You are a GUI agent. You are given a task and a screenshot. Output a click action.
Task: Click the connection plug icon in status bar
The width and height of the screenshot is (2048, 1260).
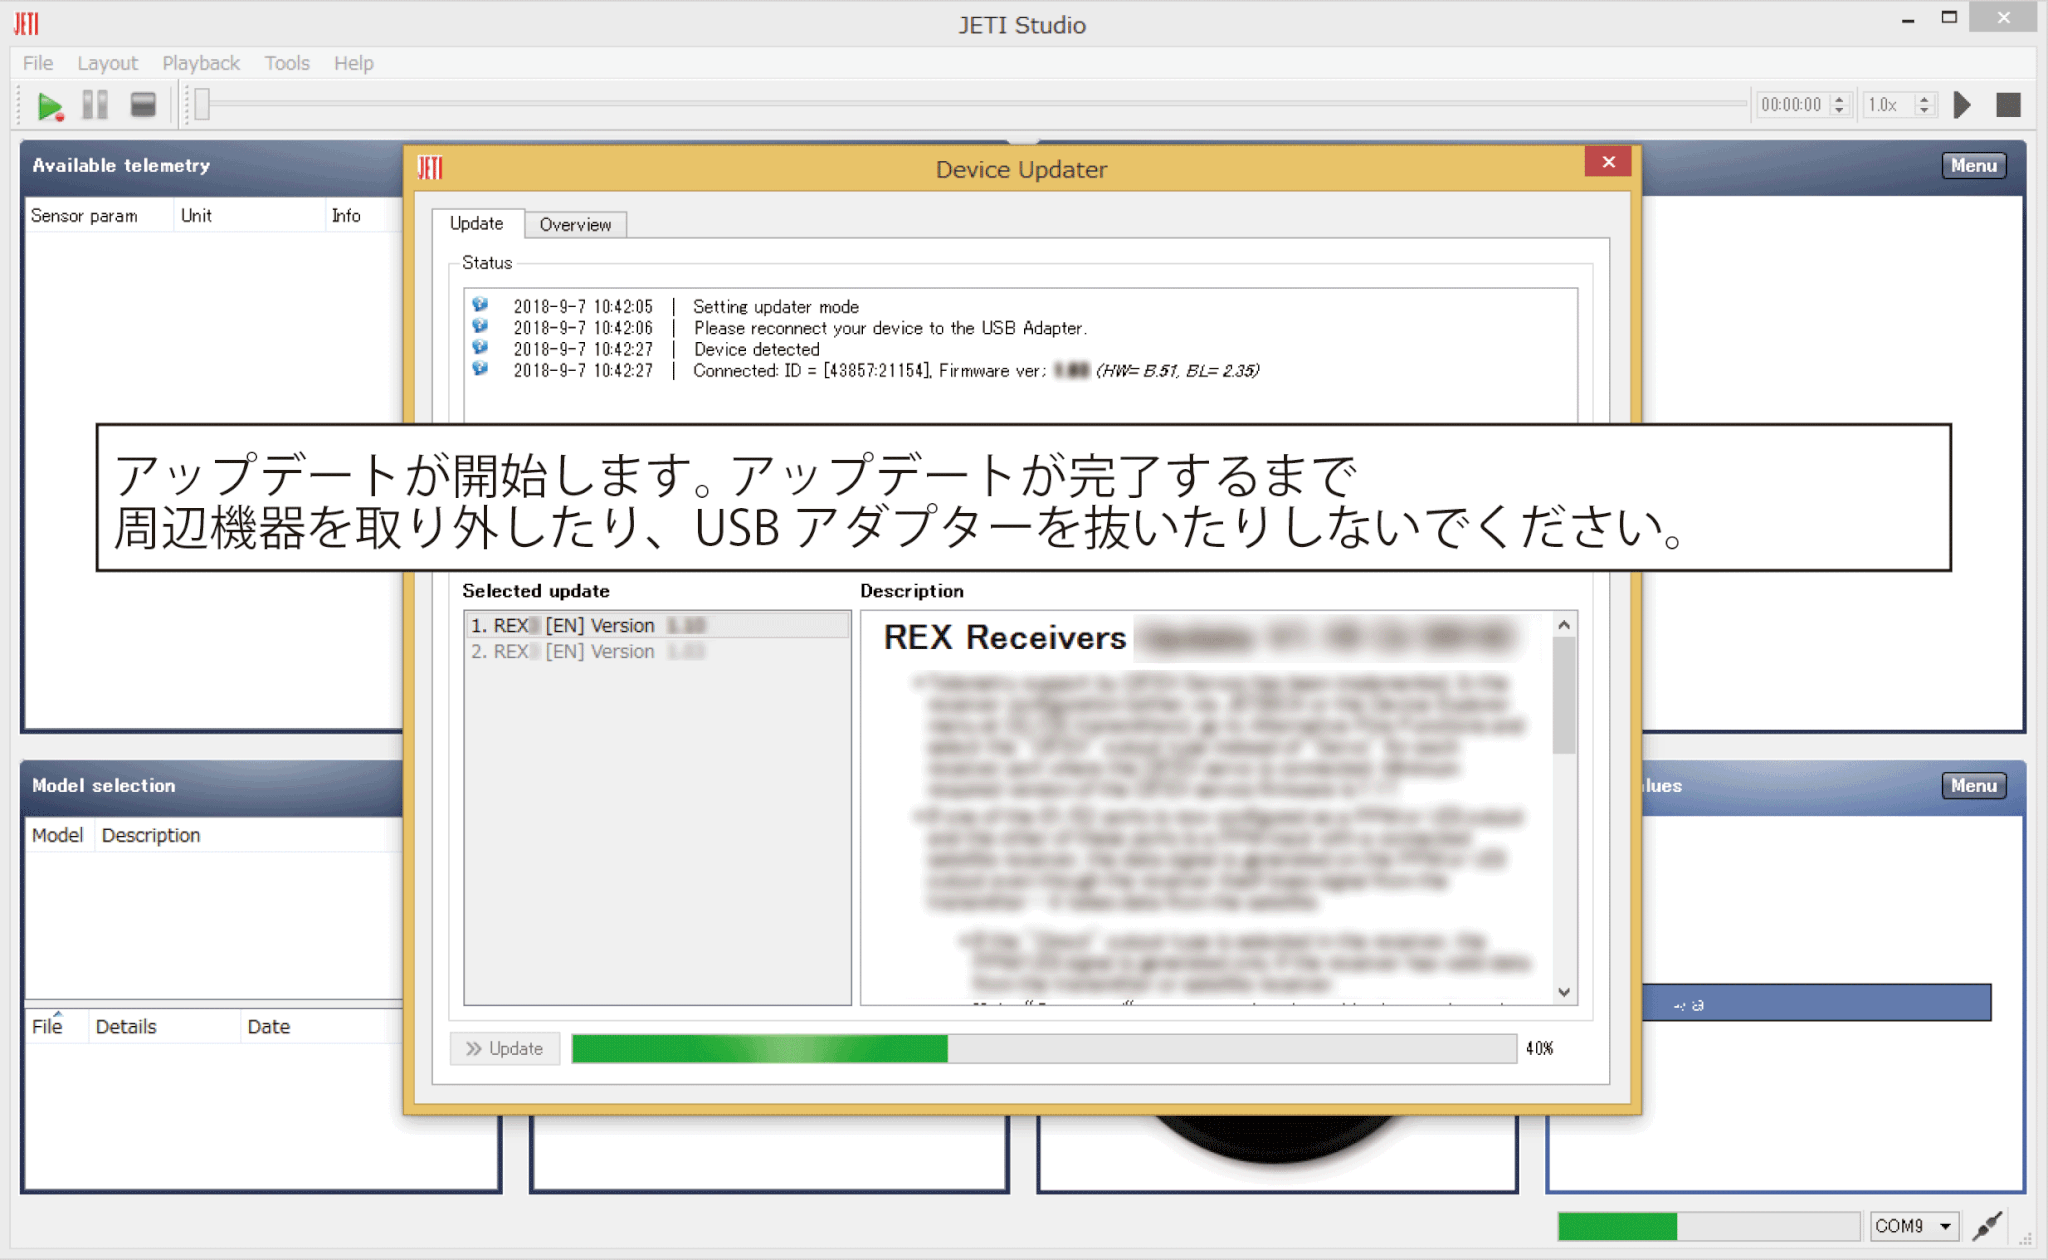1987,1225
